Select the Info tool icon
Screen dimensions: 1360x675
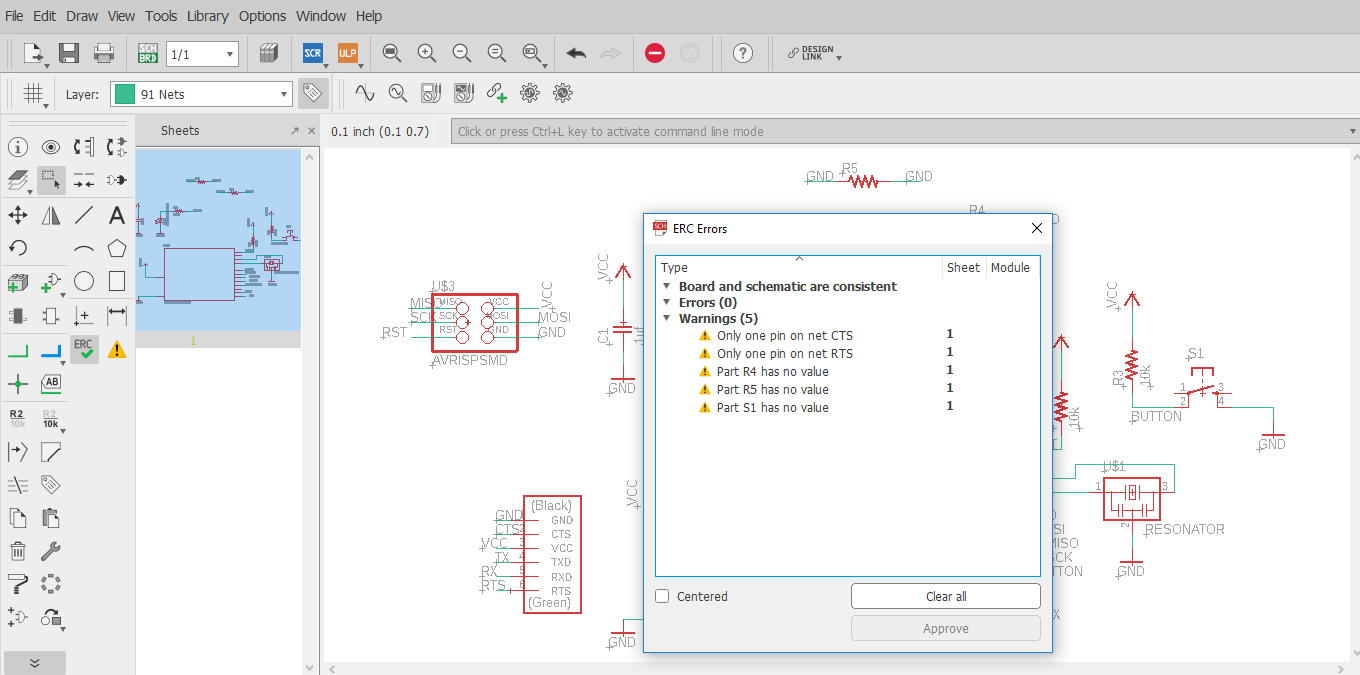(x=18, y=148)
